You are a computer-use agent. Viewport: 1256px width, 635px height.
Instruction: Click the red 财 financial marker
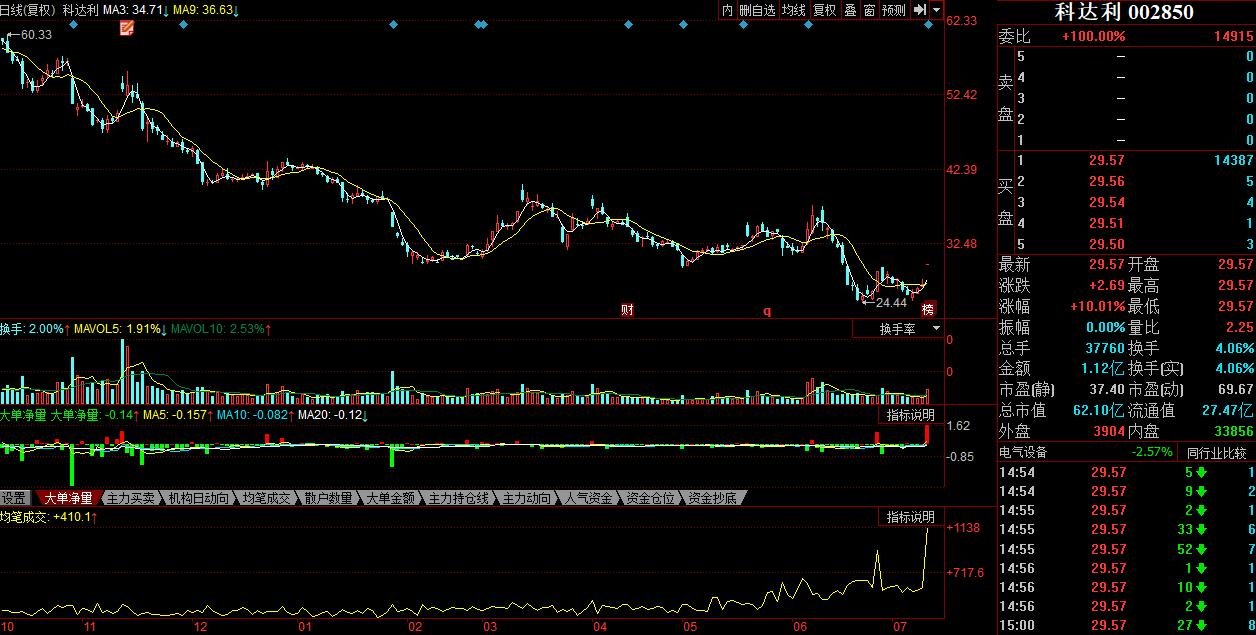point(627,310)
